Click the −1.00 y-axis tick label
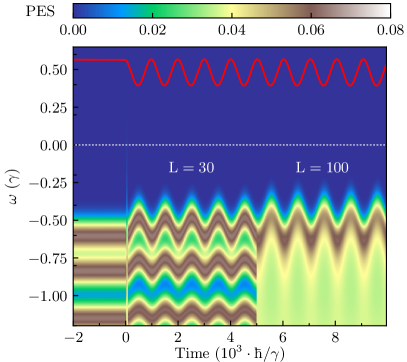The width and height of the screenshot is (407, 362). point(49,296)
